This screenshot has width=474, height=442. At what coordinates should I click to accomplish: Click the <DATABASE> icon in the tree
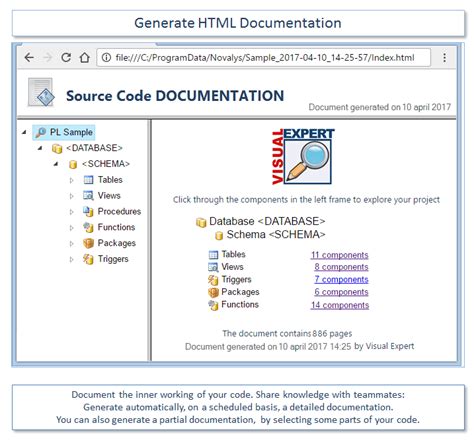tap(57, 148)
